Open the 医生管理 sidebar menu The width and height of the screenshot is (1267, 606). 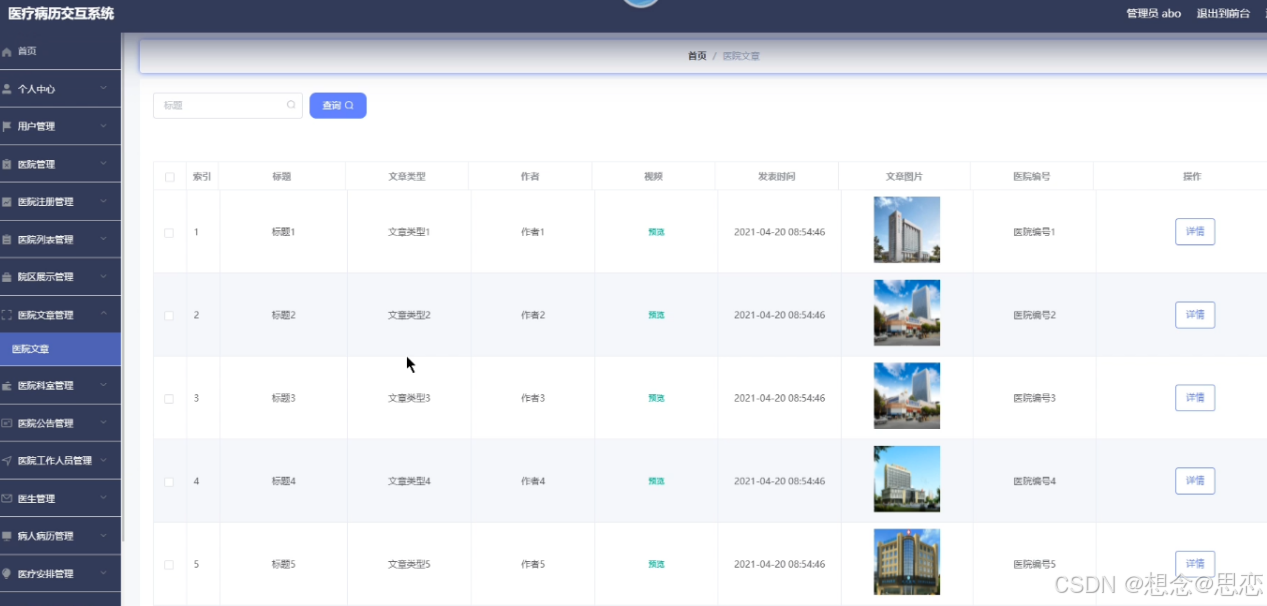pyautogui.click(x=60, y=498)
